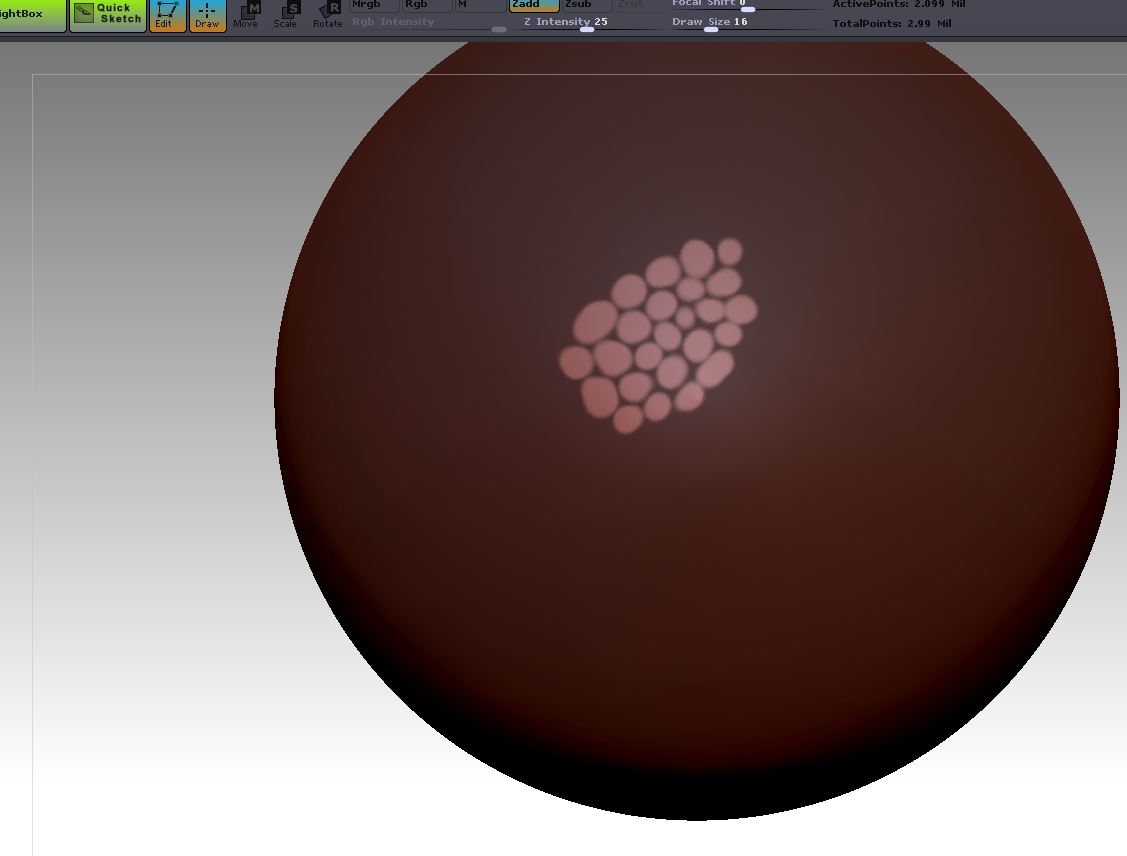
Task: Adjust the Z Intensity 25 slider
Action: 586,24
